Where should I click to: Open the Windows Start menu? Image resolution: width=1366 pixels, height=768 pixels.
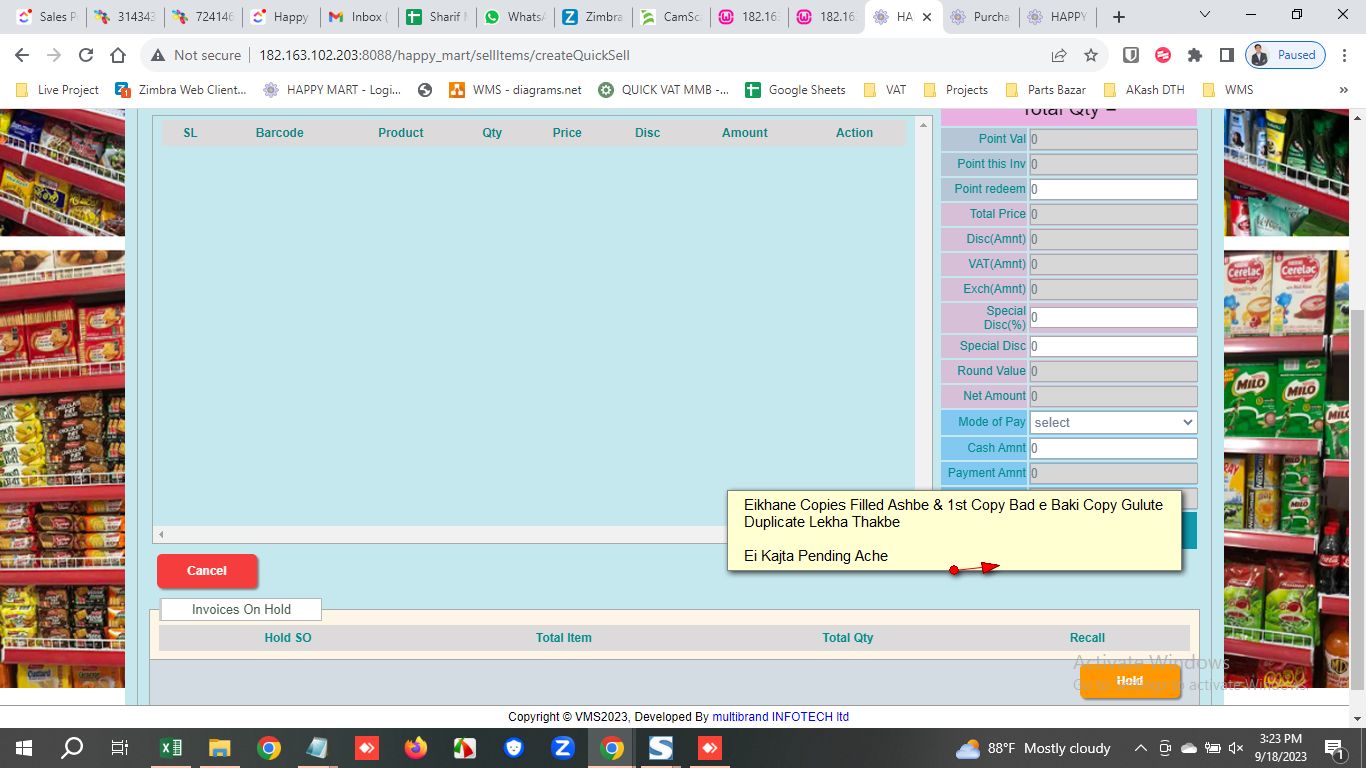[23, 748]
